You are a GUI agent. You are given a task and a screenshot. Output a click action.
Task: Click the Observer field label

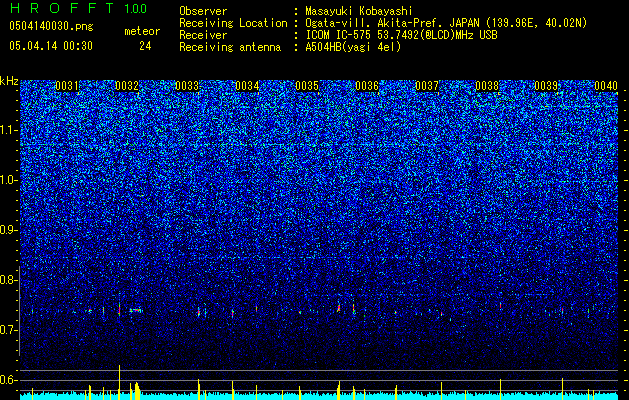point(203,11)
